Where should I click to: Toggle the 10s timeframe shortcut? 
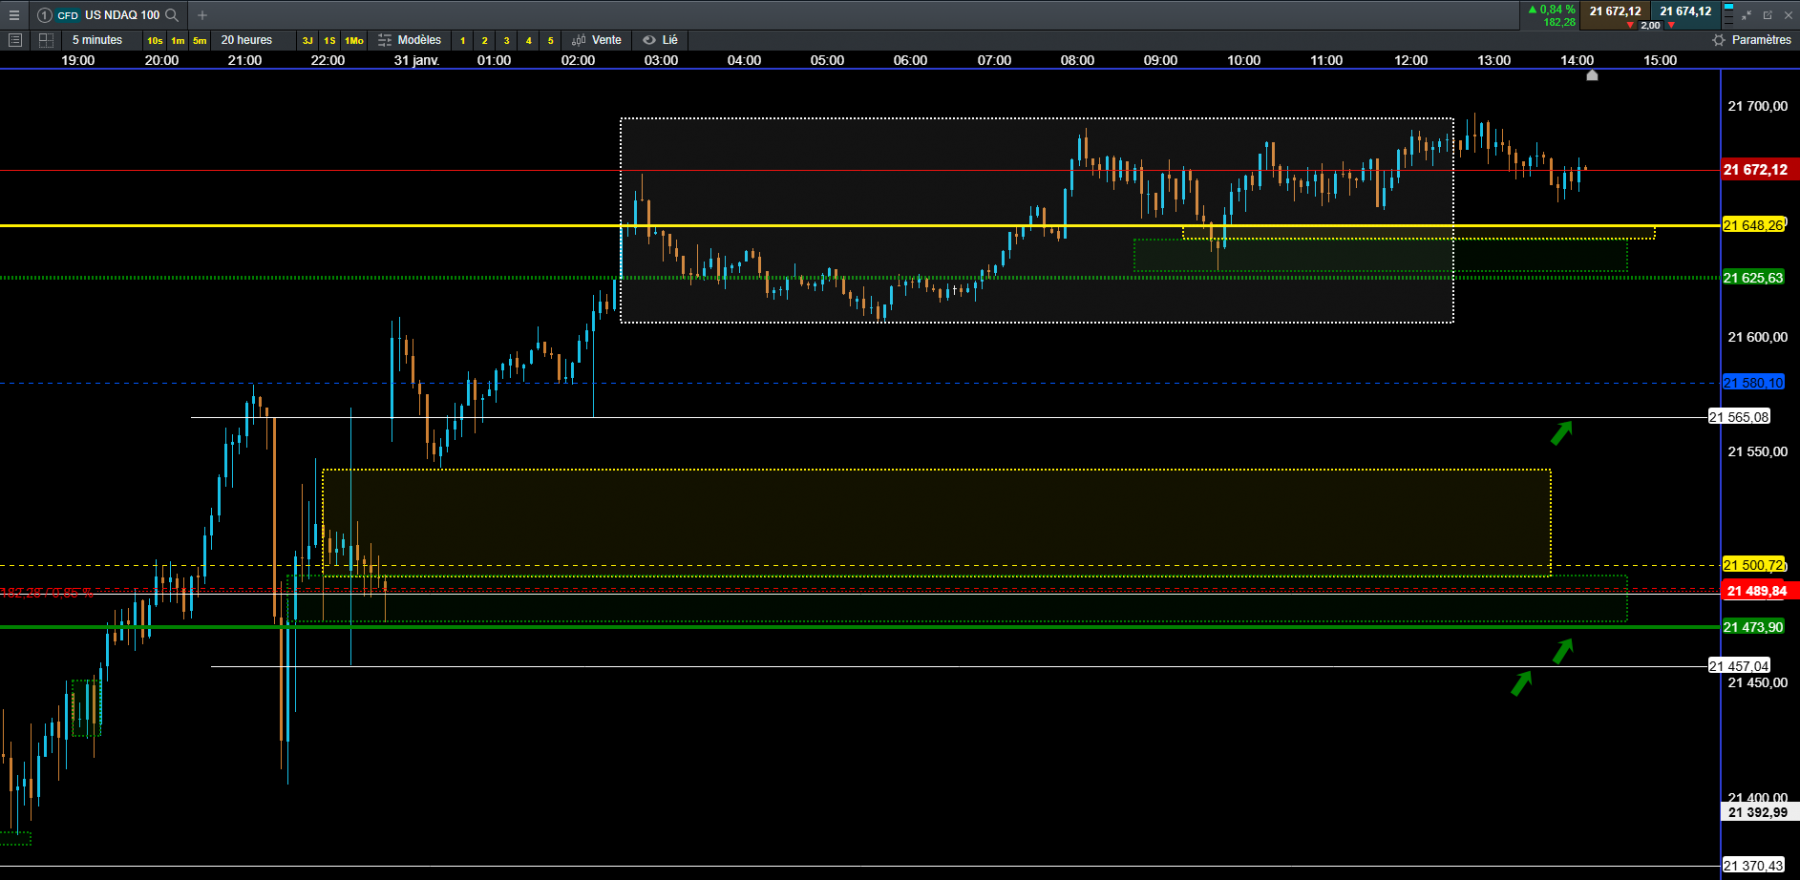pyautogui.click(x=154, y=41)
